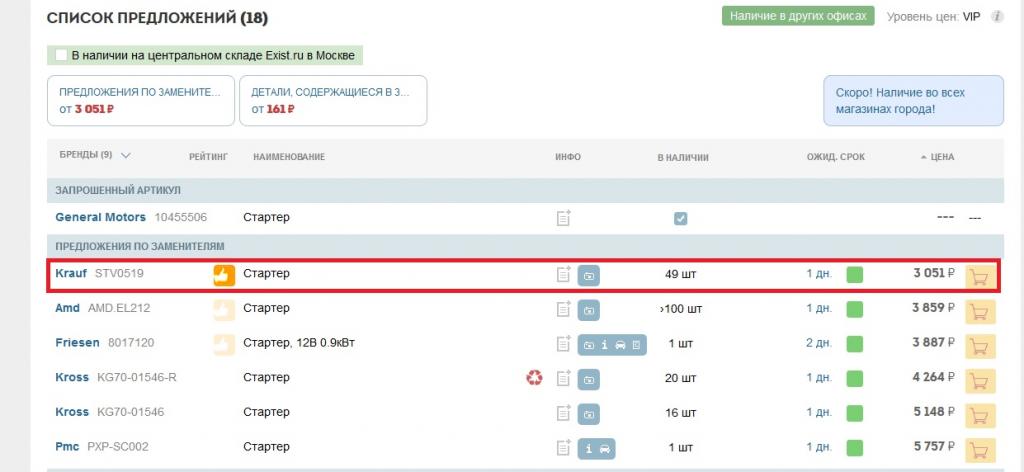
Task: Click VIP price level value
Action: pyautogui.click(x=971, y=17)
